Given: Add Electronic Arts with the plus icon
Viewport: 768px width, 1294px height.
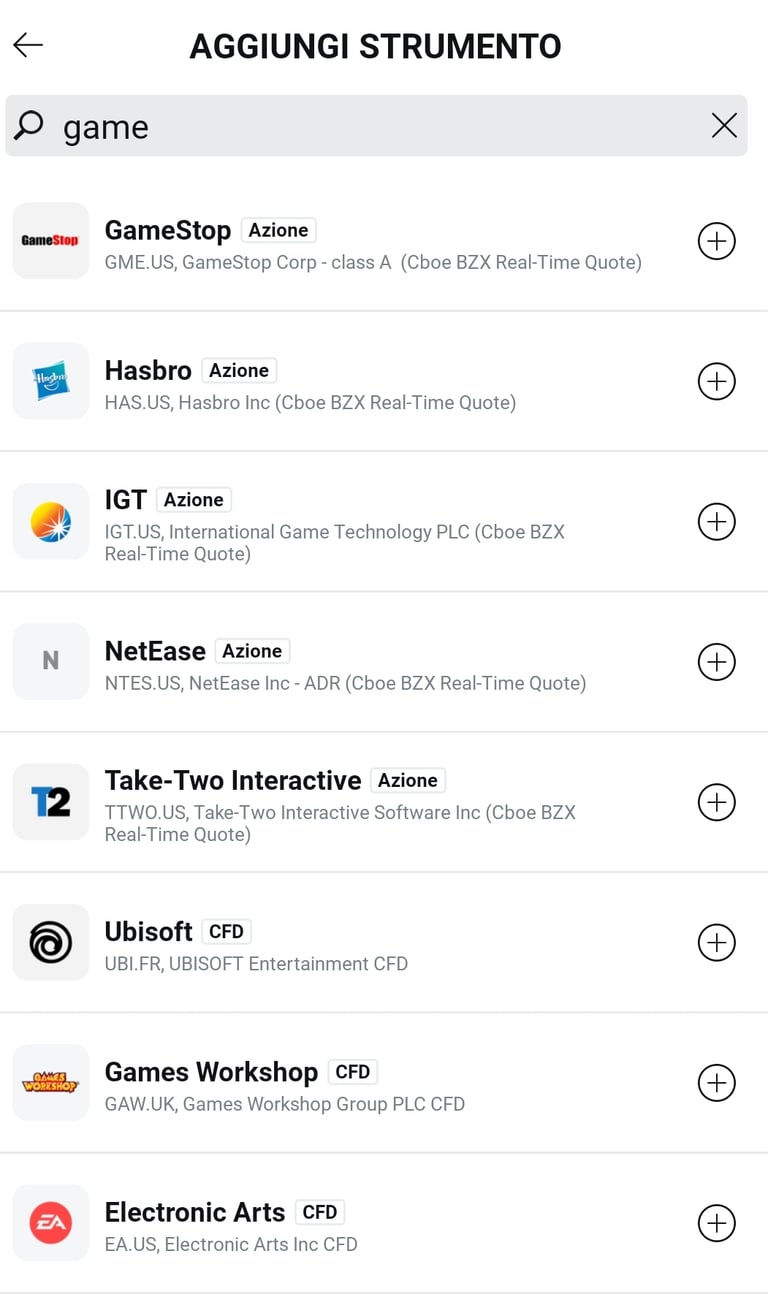Looking at the screenshot, I should point(716,1223).
